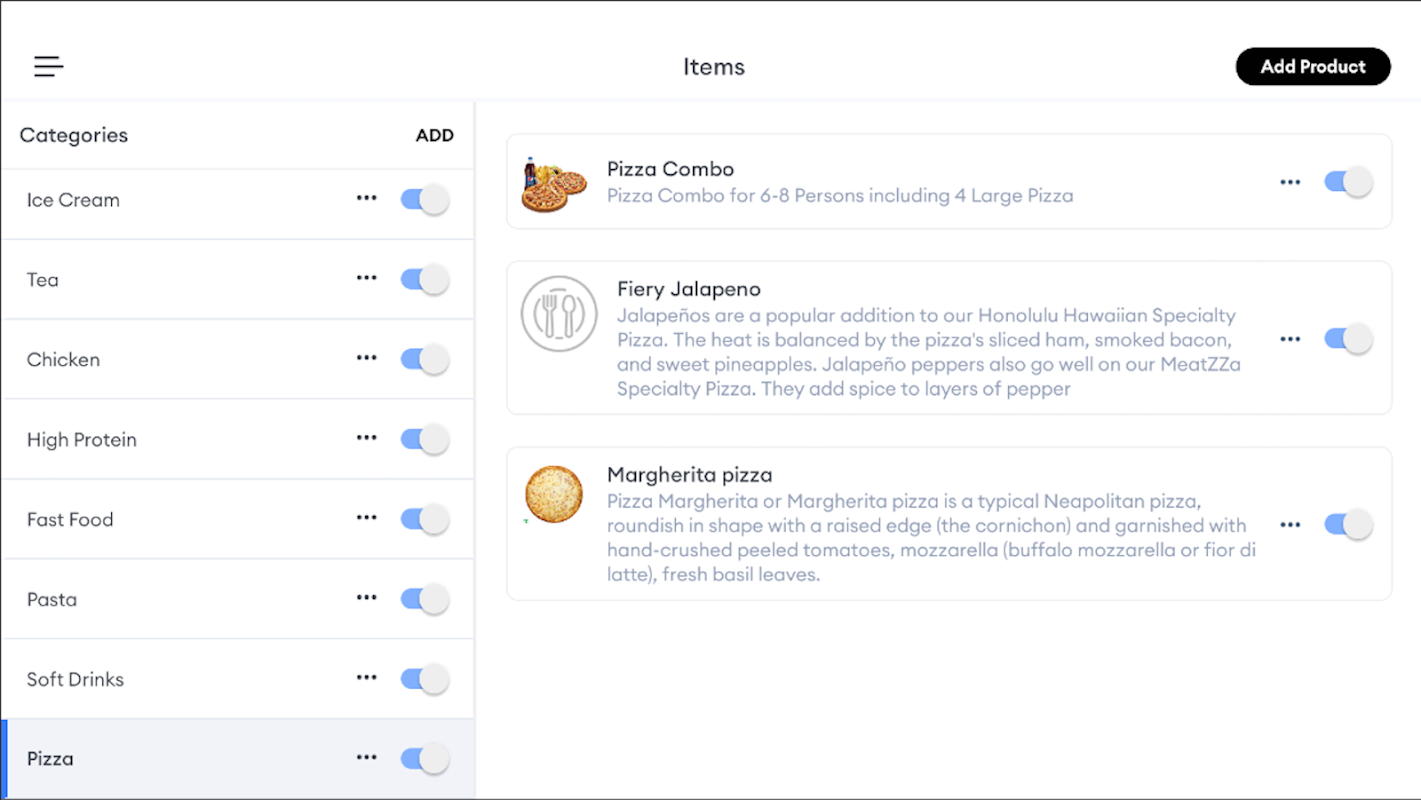1421x800 pixels.
Task: Open the hamburger menu icon
Action: (x=48, y=67)
